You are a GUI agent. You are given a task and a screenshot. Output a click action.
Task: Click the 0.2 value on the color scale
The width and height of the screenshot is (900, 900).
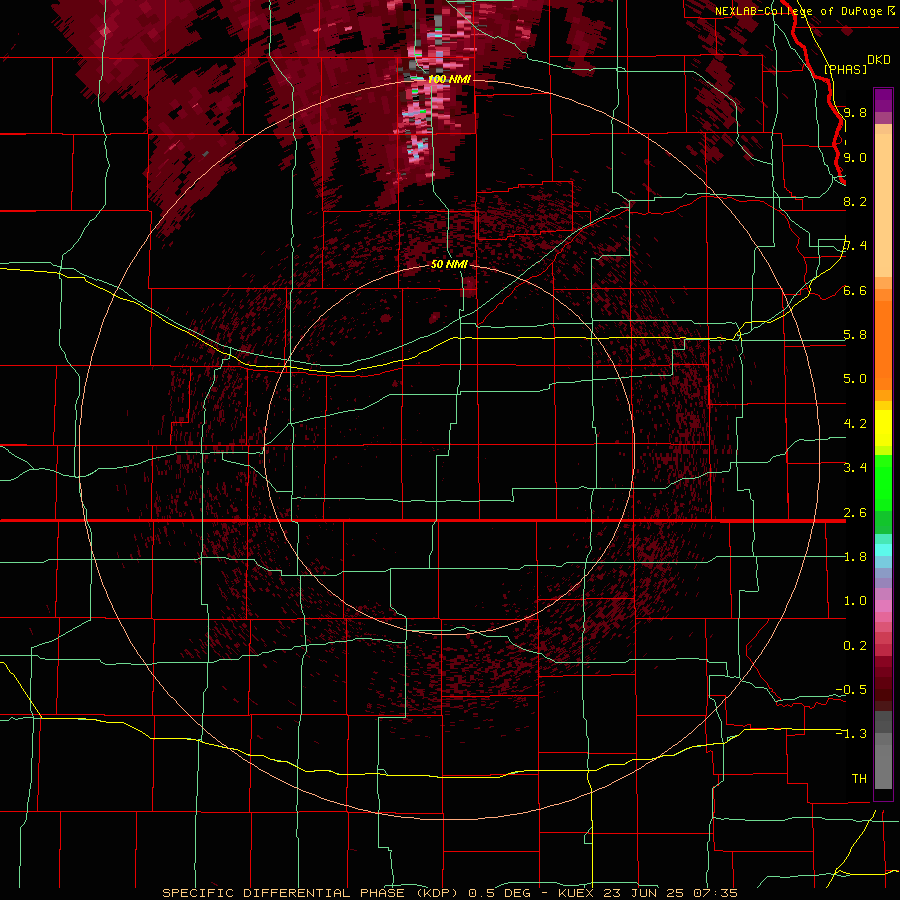point(855,646)
